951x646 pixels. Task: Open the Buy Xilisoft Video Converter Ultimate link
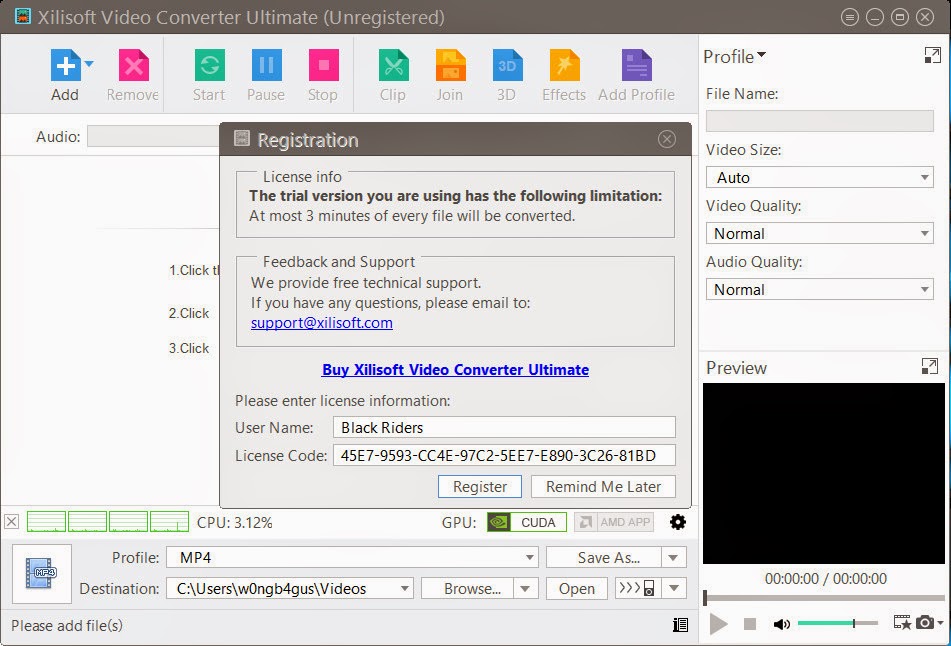454,370
